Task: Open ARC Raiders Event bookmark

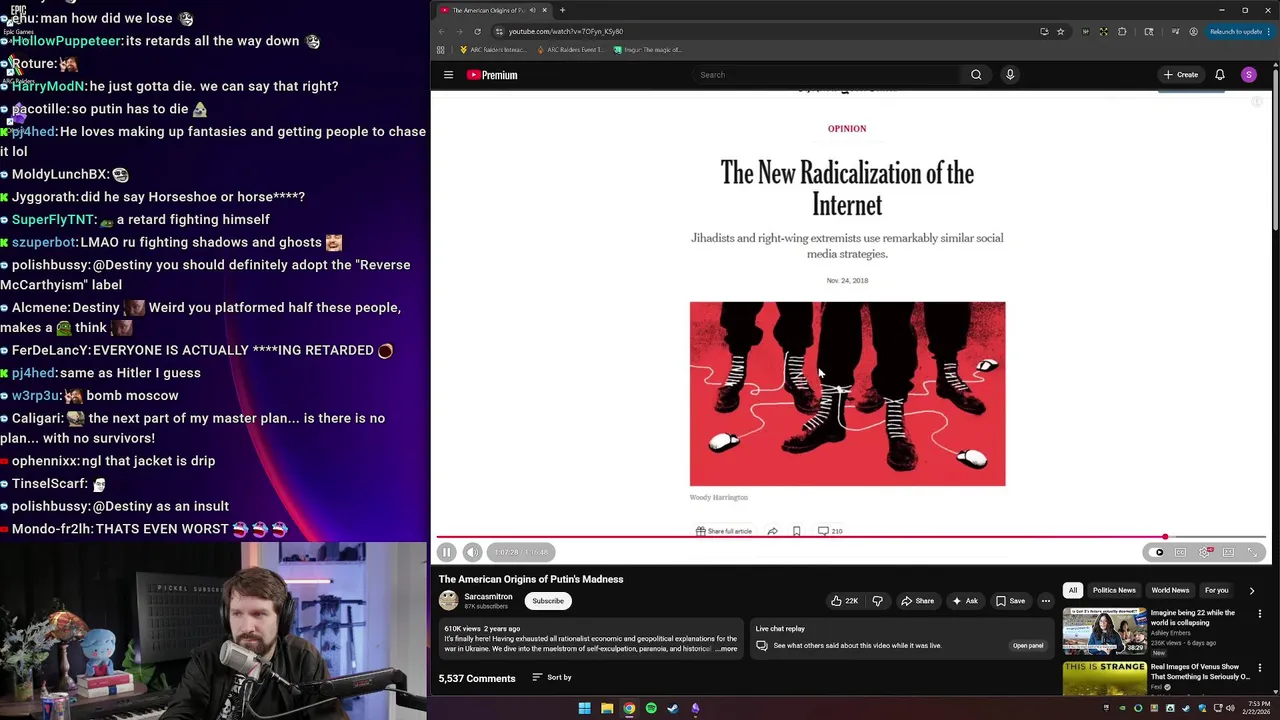Action: [569, 49]
